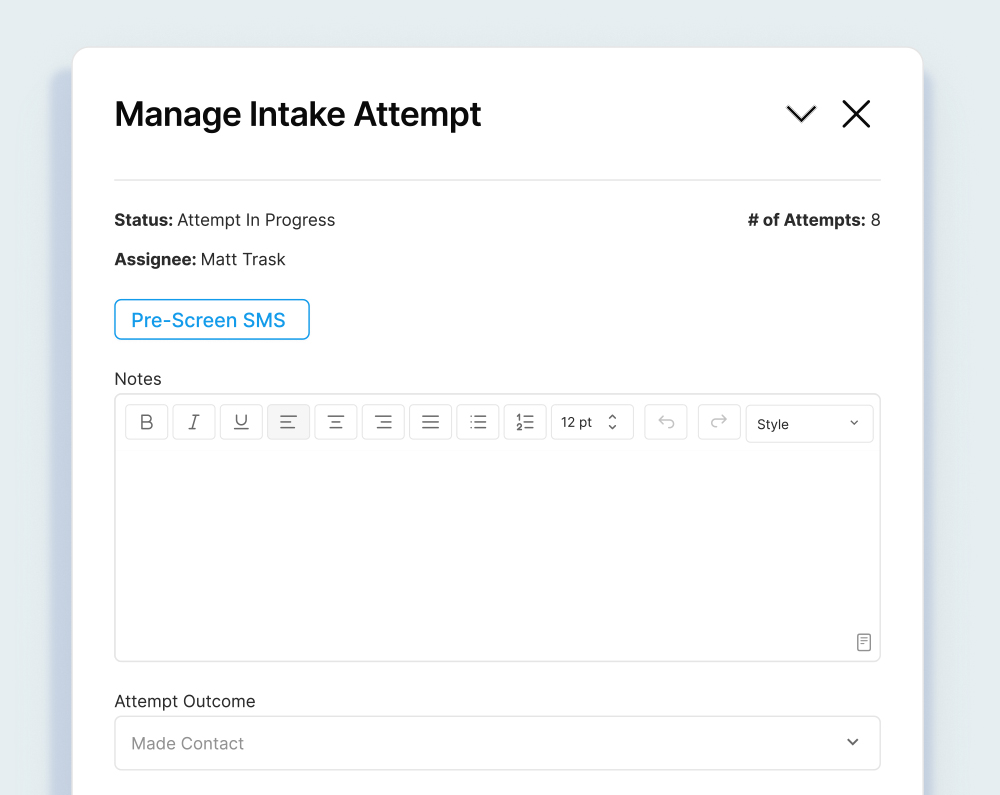Click the Pre-Screen SMS button
This screenshot has height=795, width=1000.
[x=212, y=320]
